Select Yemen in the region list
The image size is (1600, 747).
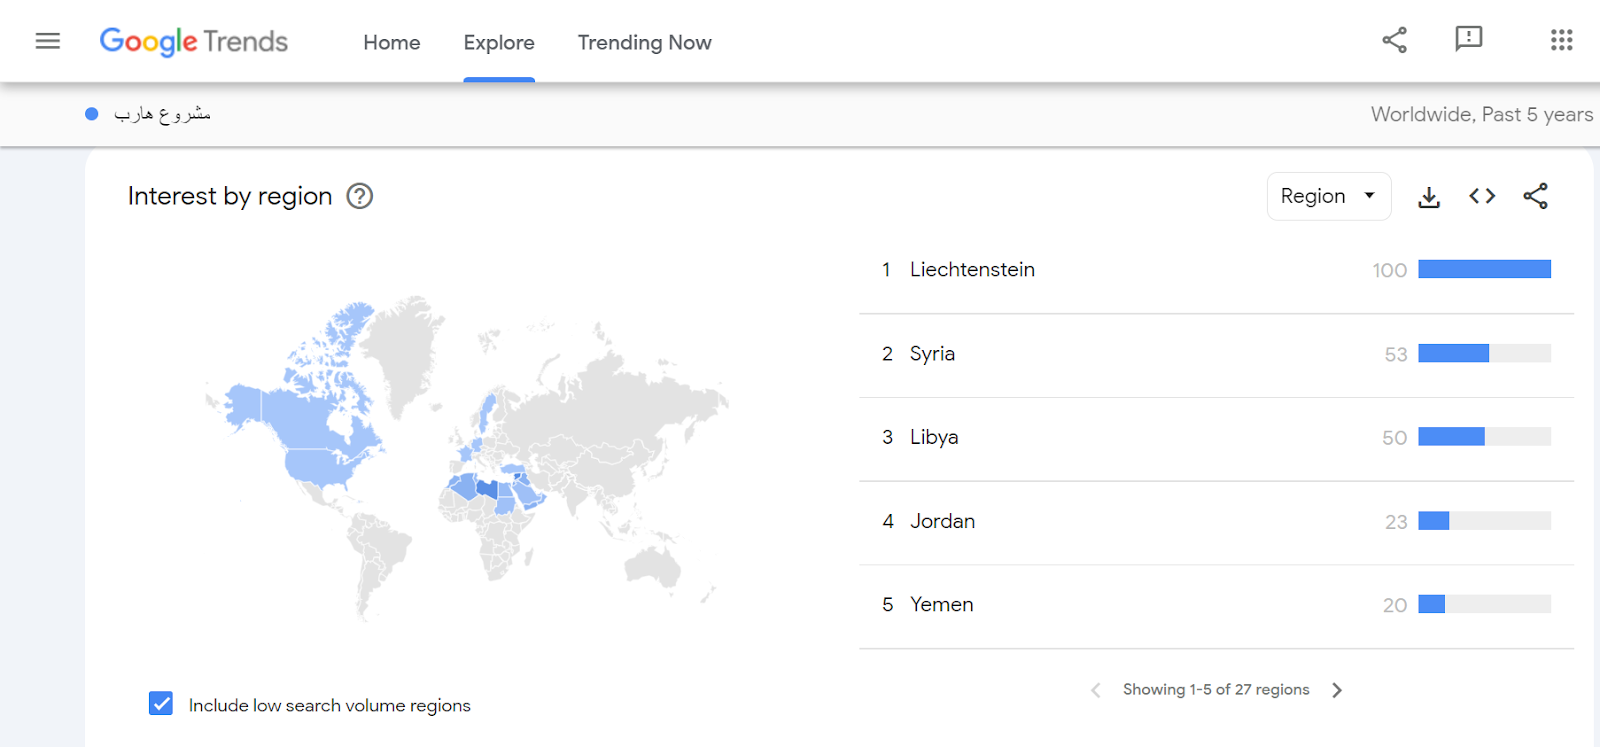941,605
